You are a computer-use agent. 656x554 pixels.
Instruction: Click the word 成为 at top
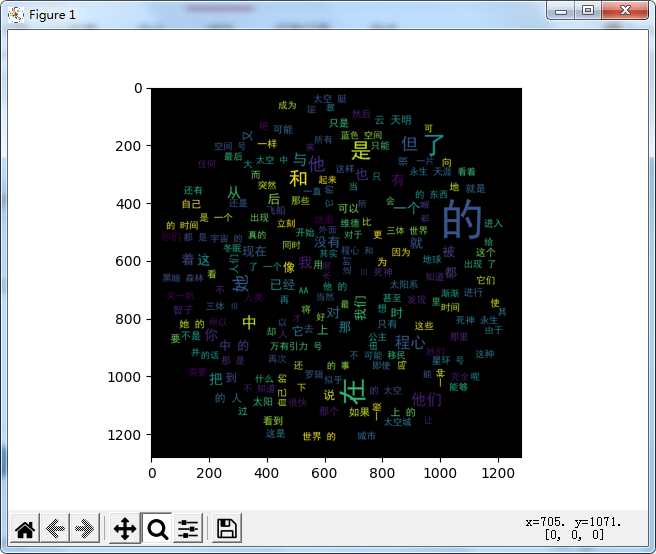pos(287,105)
